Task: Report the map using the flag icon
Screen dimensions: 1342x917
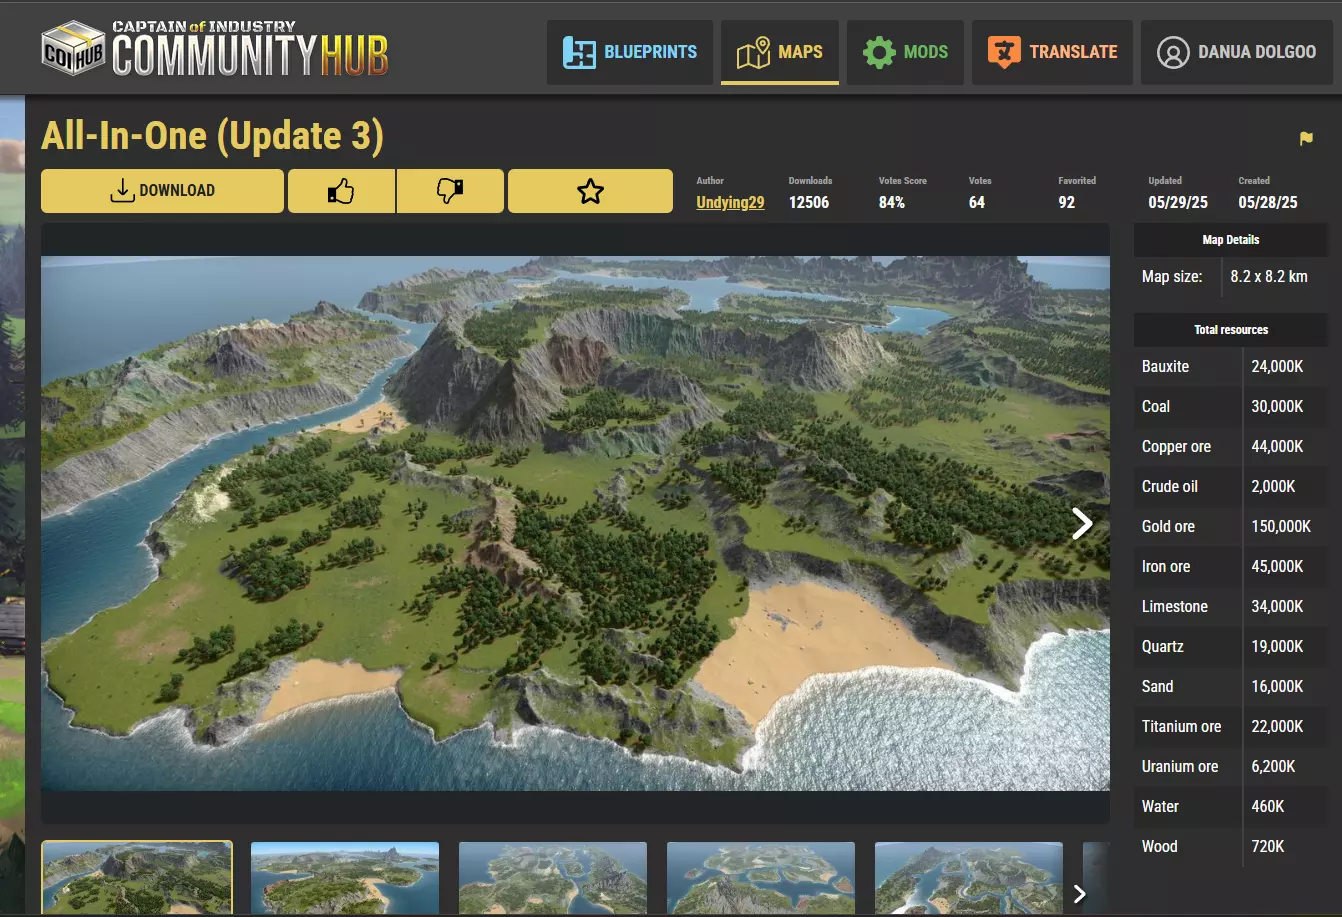Action: coord(1306,139)
